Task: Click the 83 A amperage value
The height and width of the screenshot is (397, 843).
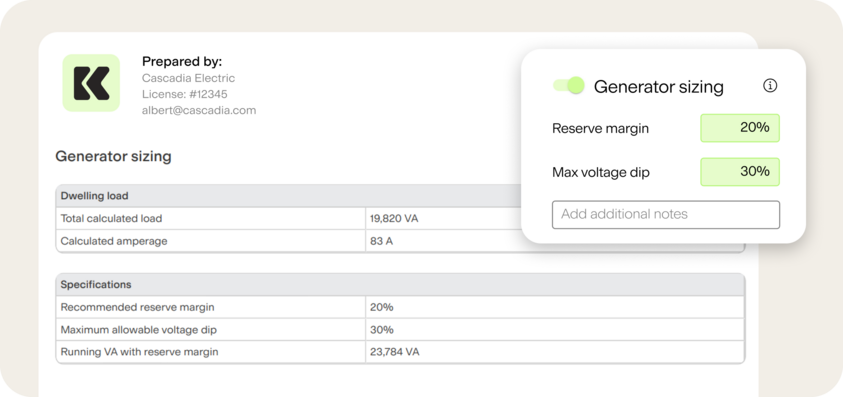Action: [x=381, y=241]
